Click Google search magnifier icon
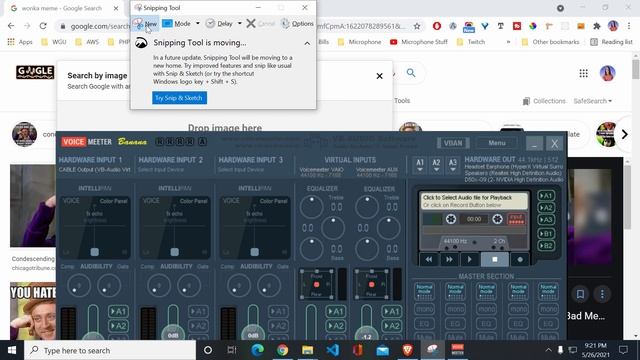640x360 pixels. [x=411, y=73]
